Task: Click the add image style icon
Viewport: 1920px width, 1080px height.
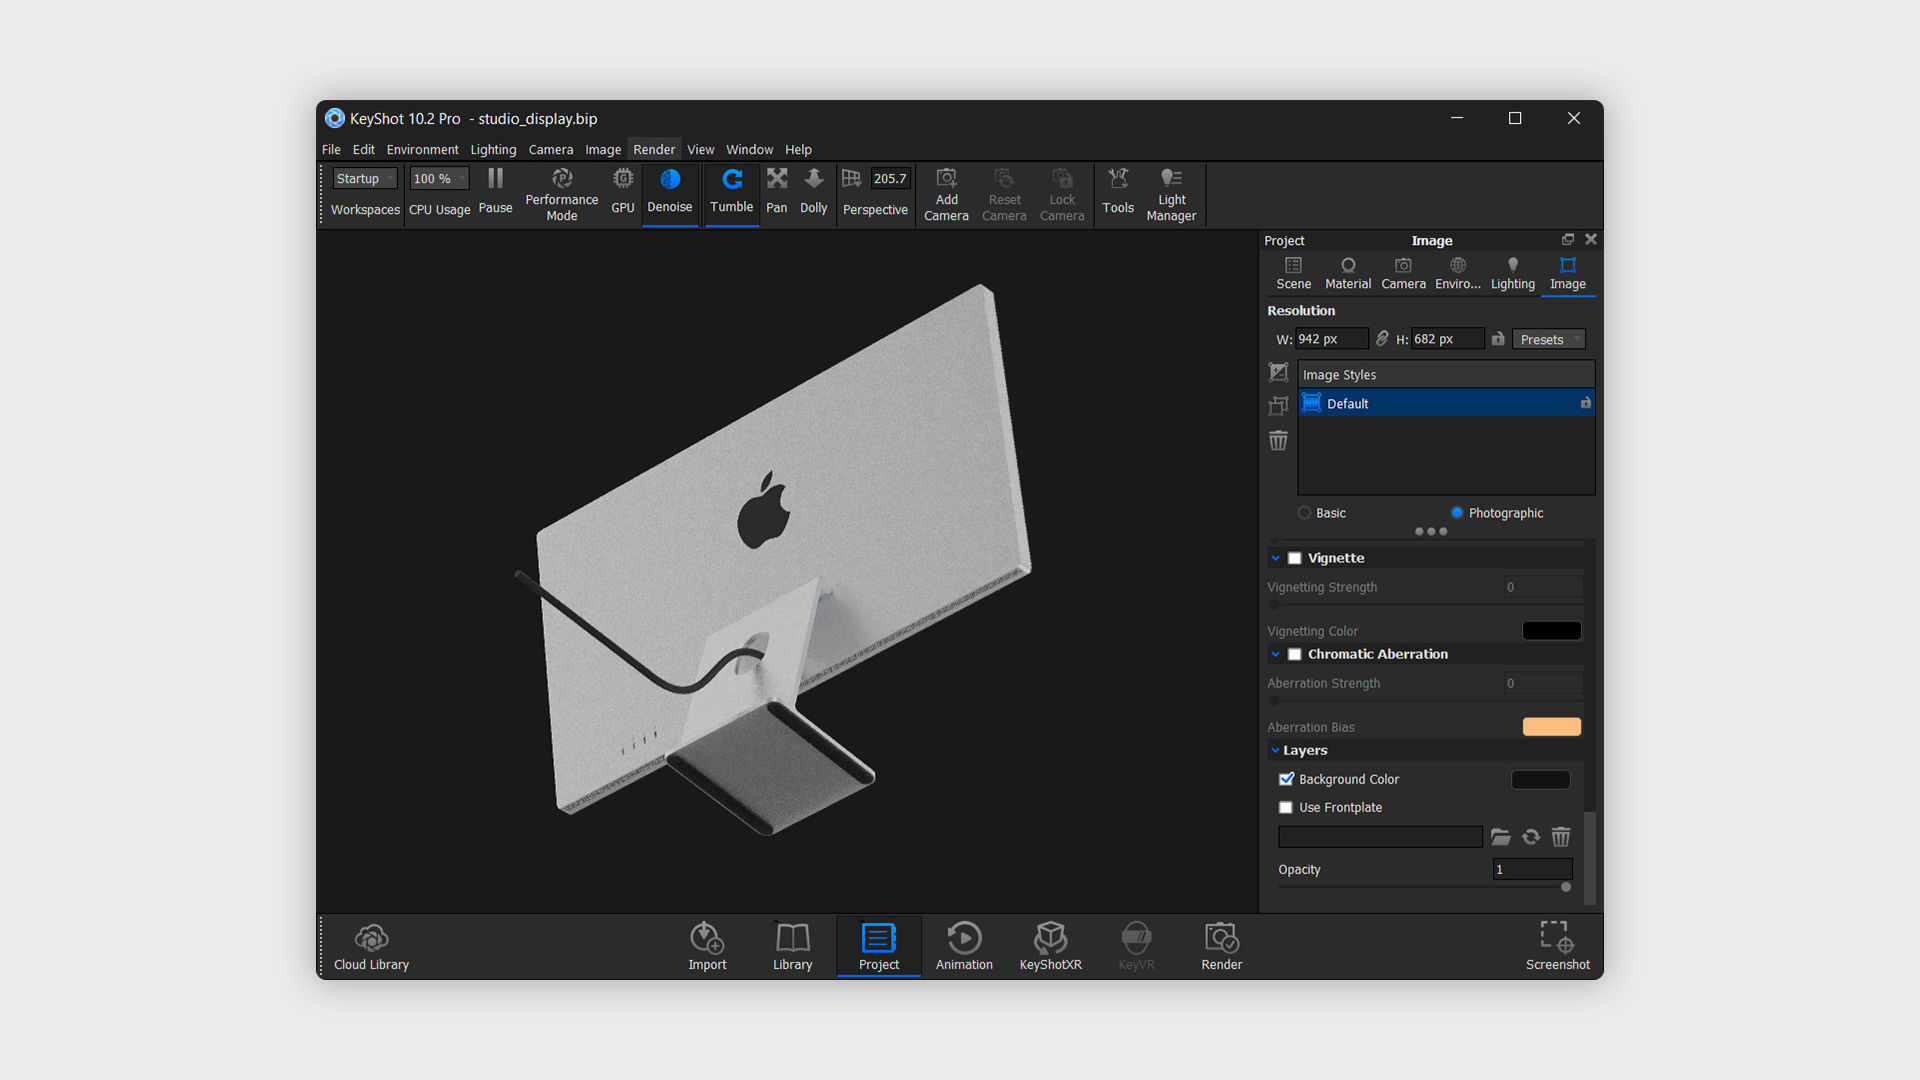Action: coord(1278,372)
